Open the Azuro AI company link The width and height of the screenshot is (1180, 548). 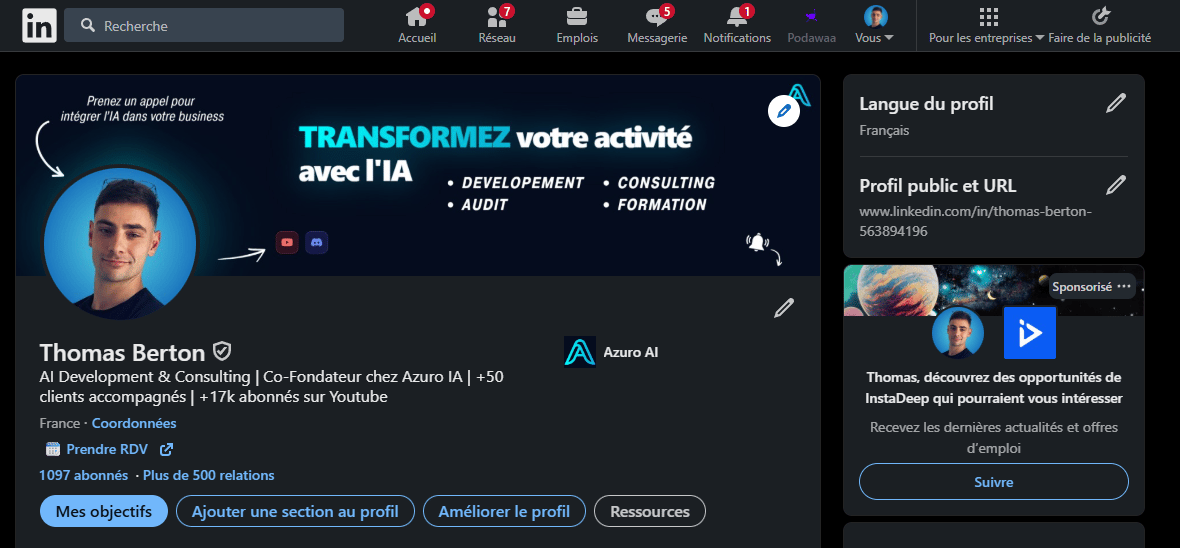(x=631, y=352)
